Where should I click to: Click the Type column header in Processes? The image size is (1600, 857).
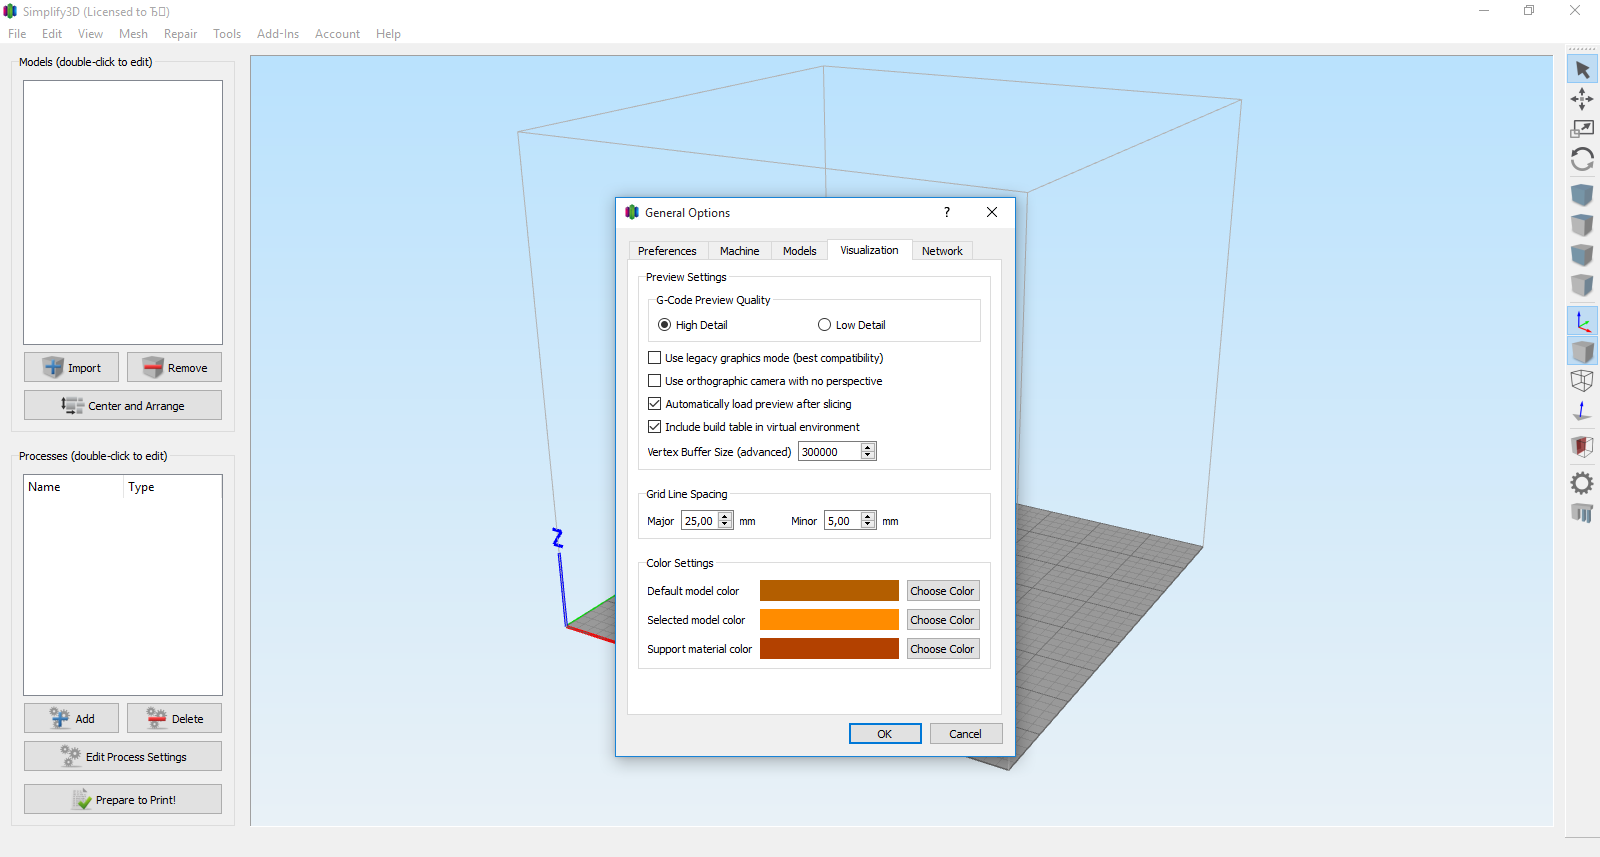pos(172,487)
